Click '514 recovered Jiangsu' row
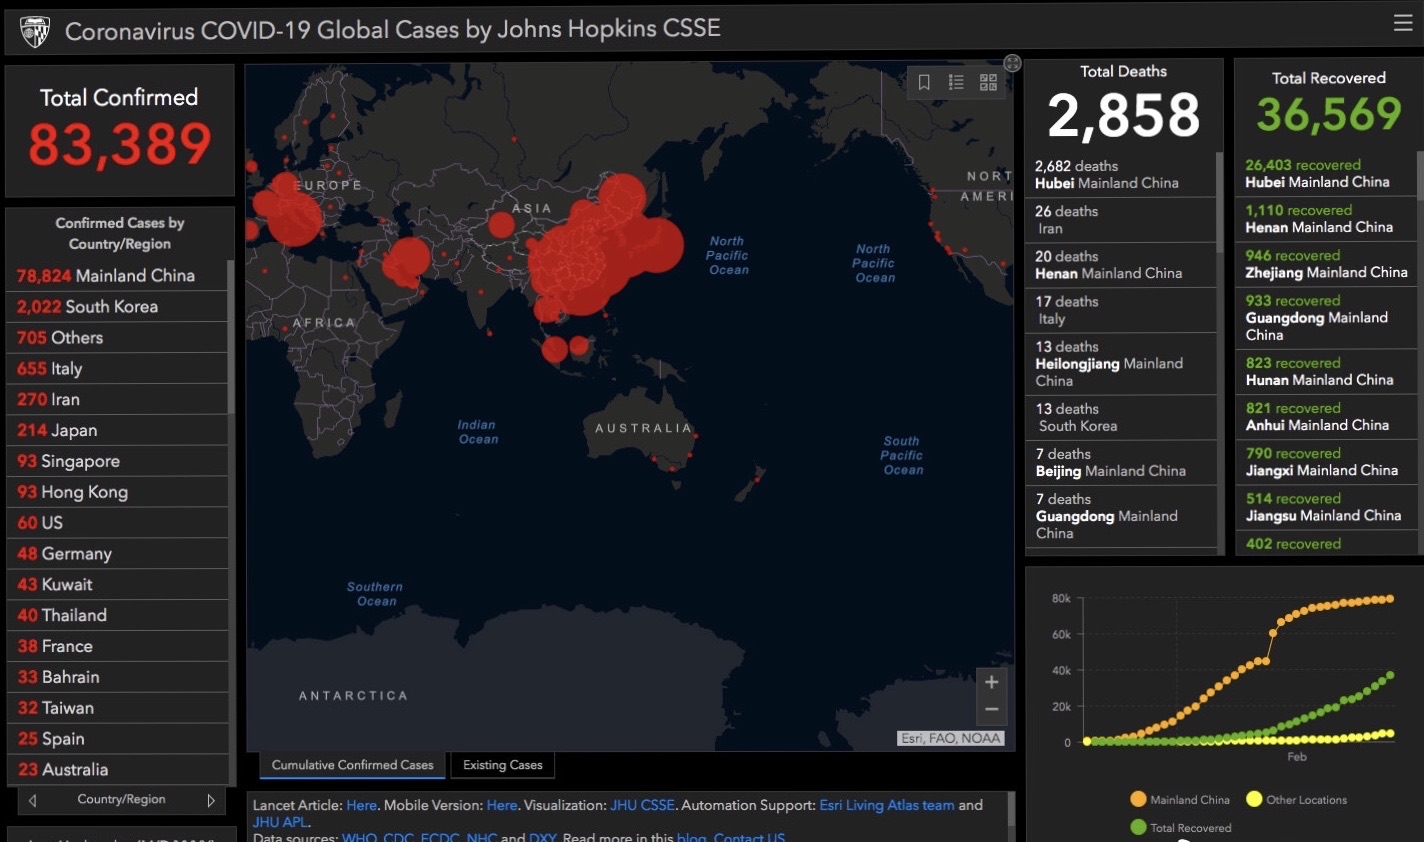This screenshot has height=842, width=1424. coord(1327,507)
